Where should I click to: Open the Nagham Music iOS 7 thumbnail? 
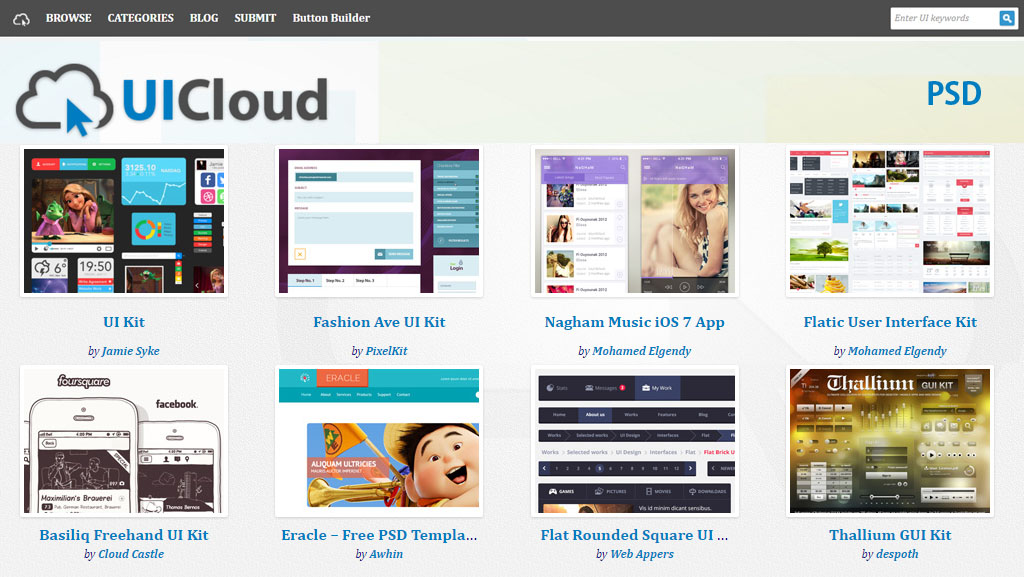(634, 221)
